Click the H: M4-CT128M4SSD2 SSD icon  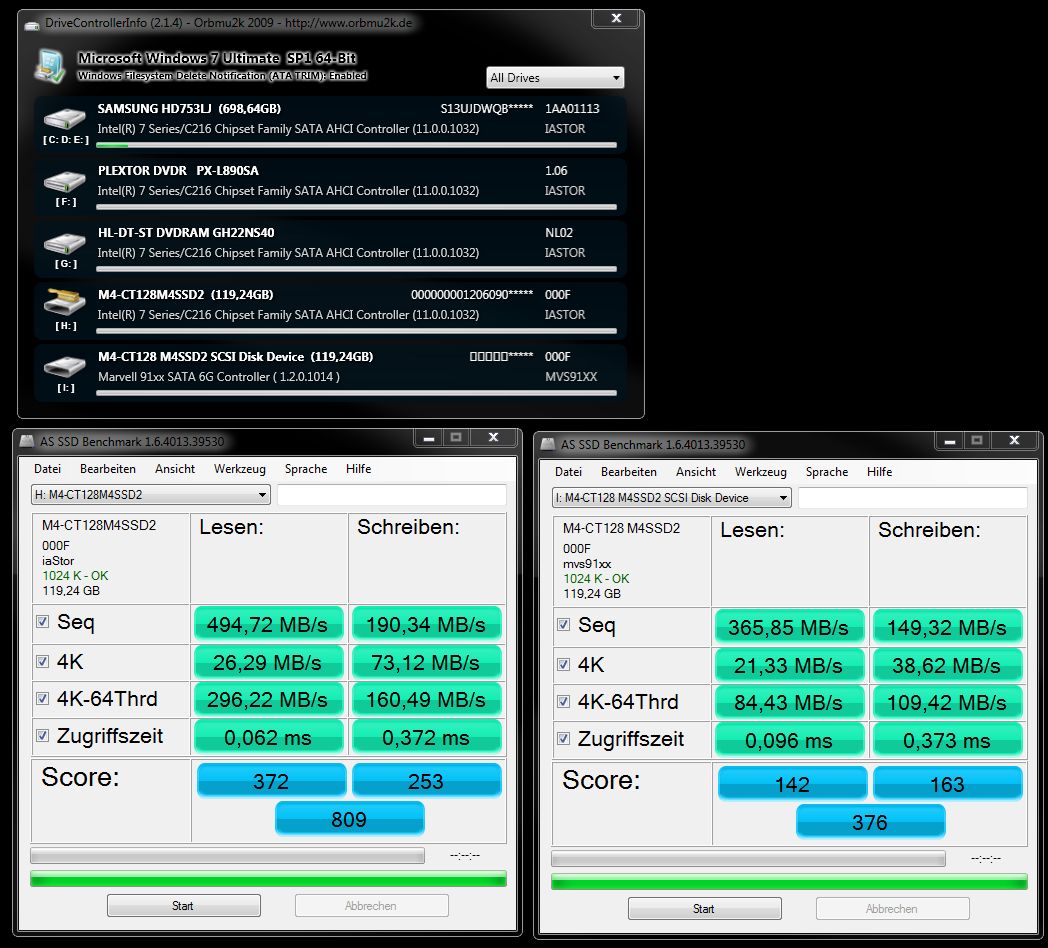pos(64,302)
